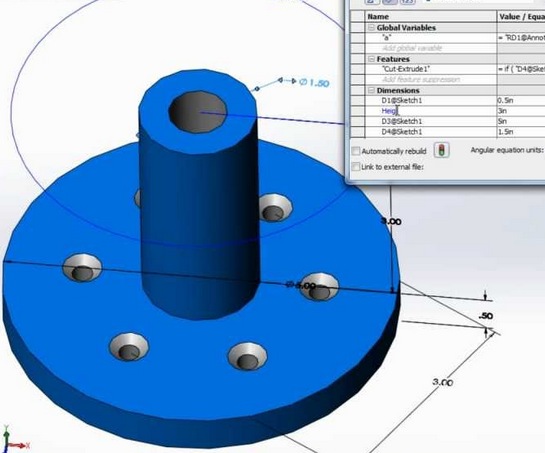Image resolution: width=545 pixels, height=453 pixels.
Task: Click the traffic-light Rebuild icon
Action: [x=441, y=150]
